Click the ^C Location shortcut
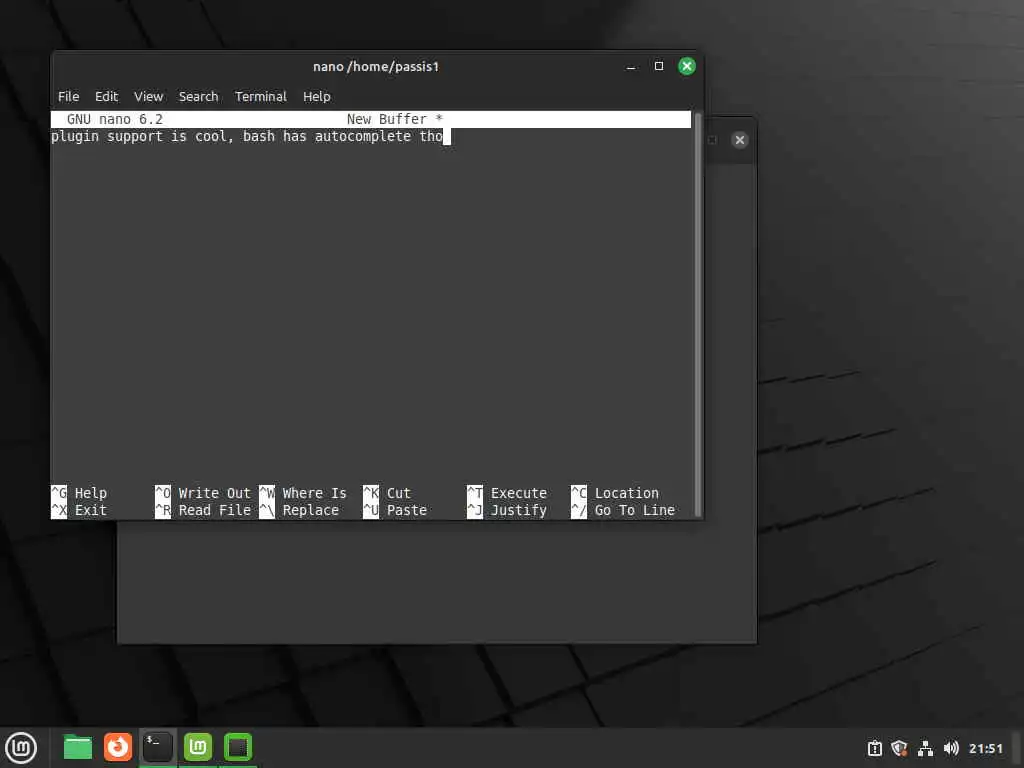The width and height of the screenshot is (1024, 768). coord(615,493)
